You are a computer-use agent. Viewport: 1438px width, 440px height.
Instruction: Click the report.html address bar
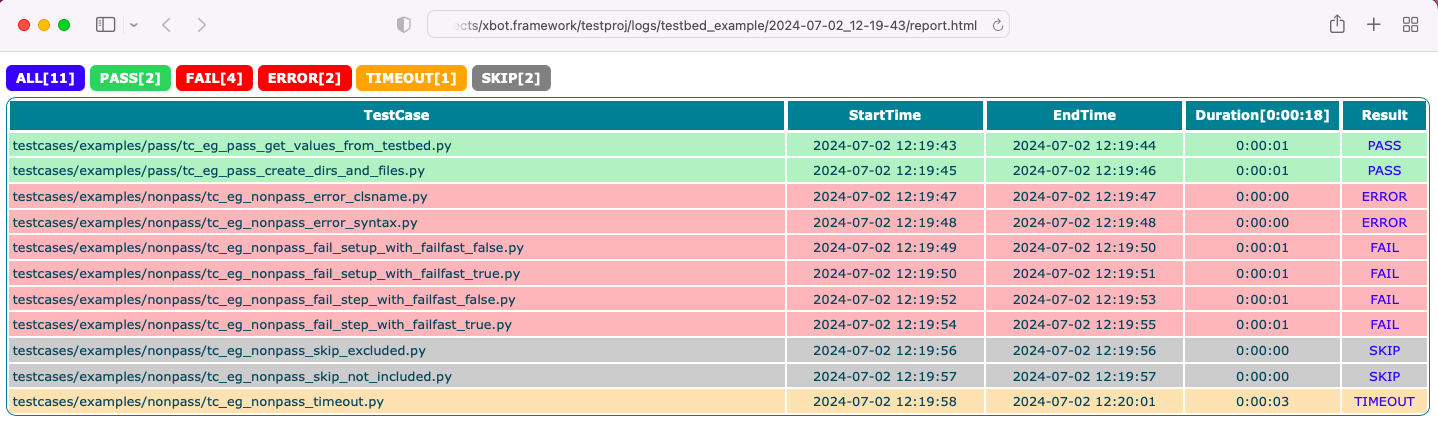(x=718, y=25)
